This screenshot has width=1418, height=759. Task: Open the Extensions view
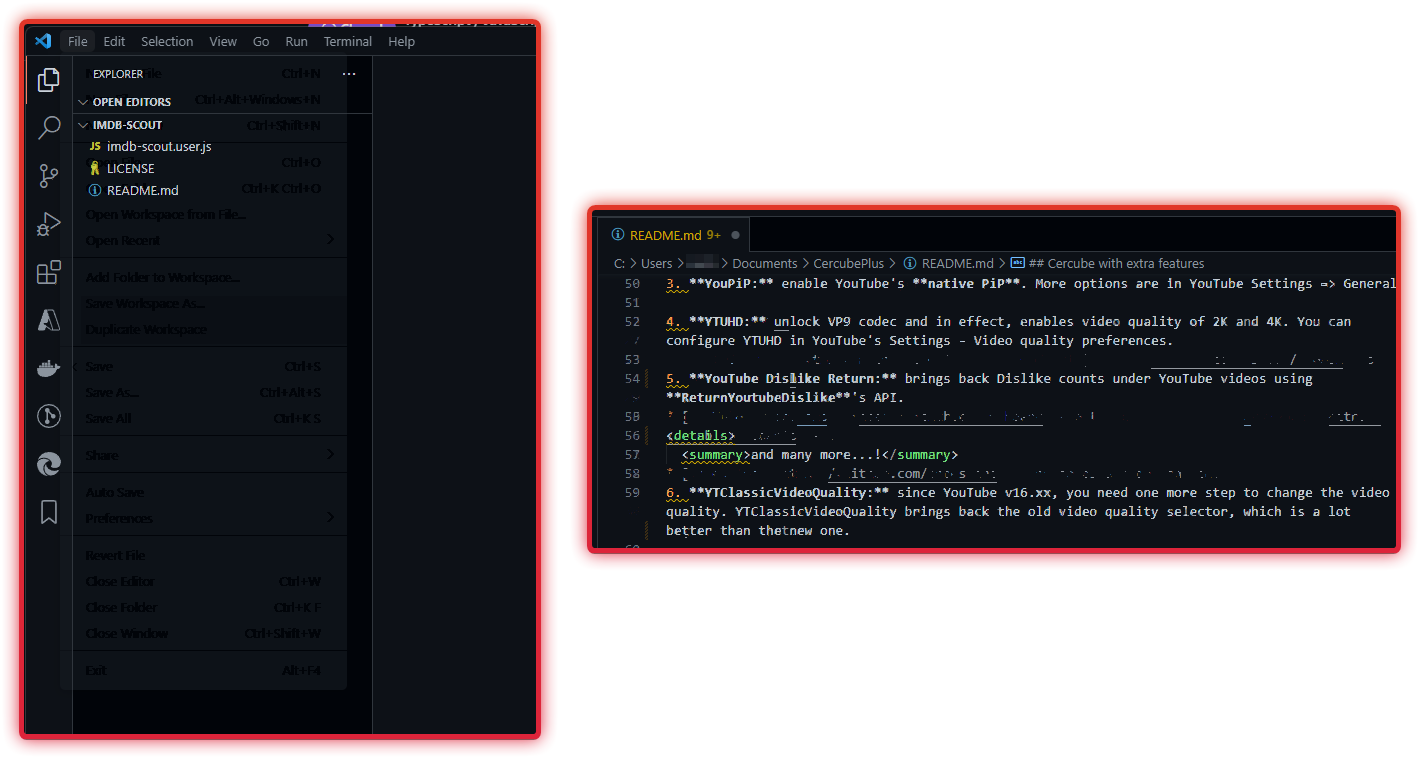point(48,272)
